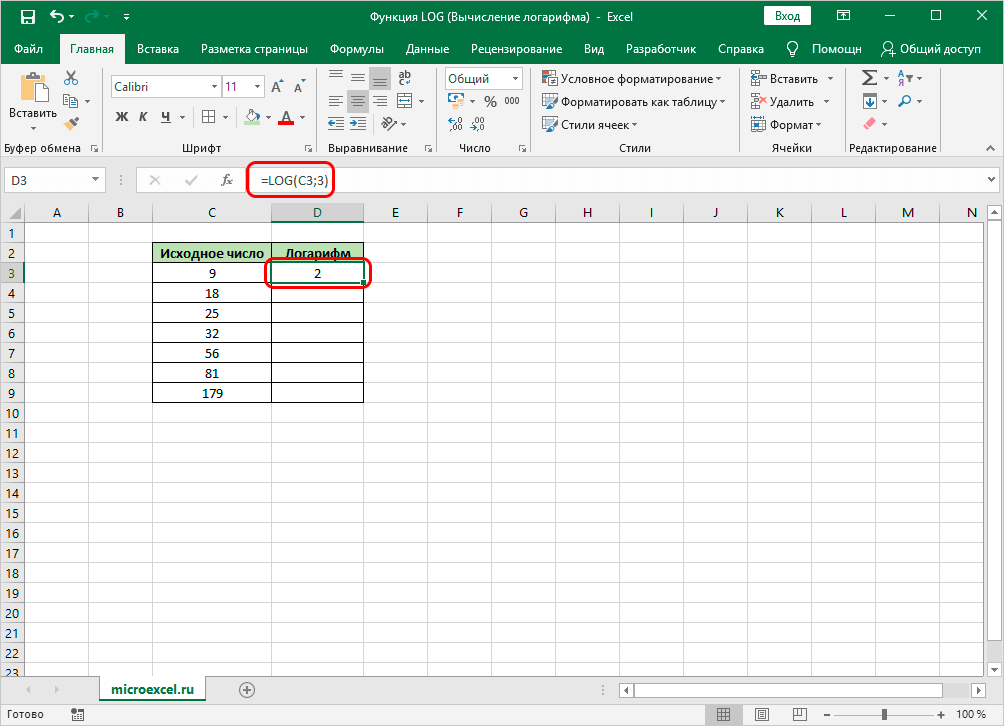Click the Percent Style button

pos(490,101)
